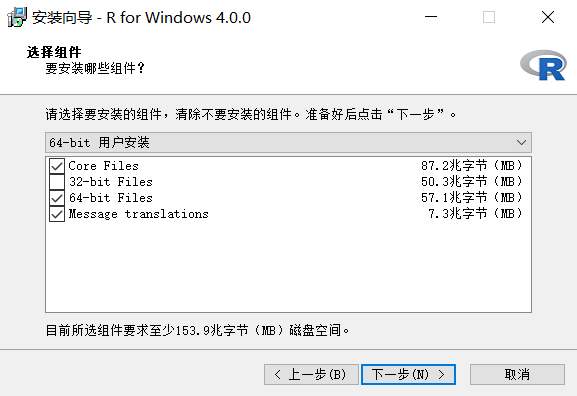Close the setup wizard window

[x=548, y=17]
